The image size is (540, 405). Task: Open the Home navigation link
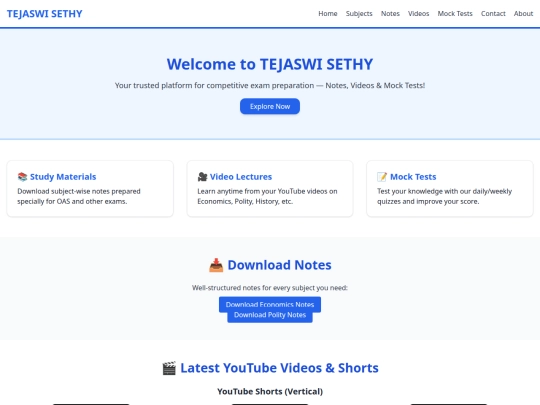[328, 13]
